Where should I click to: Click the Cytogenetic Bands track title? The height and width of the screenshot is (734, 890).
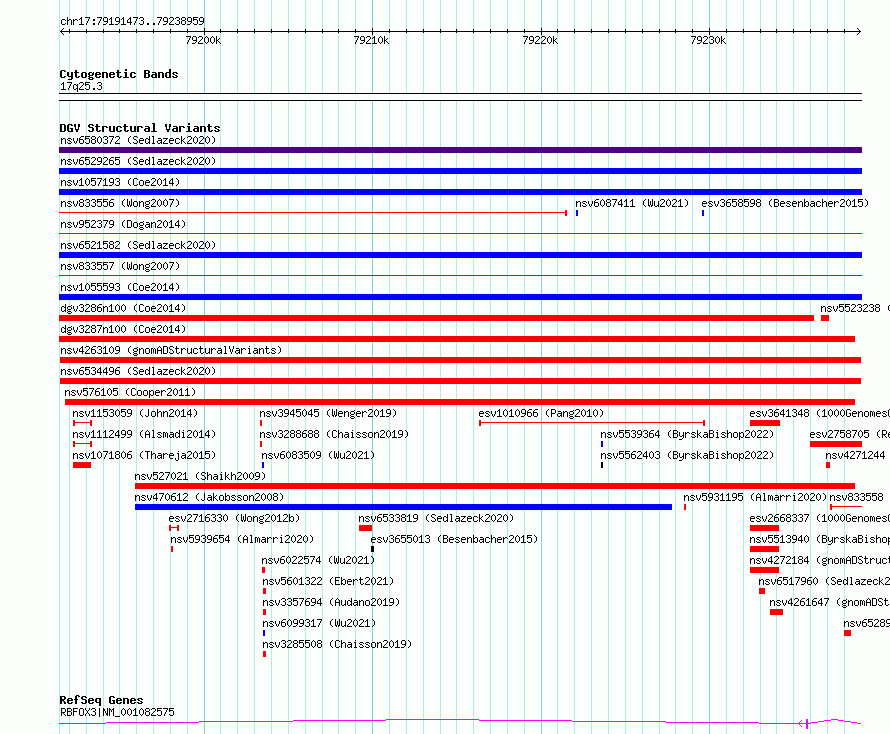(119, 74)
